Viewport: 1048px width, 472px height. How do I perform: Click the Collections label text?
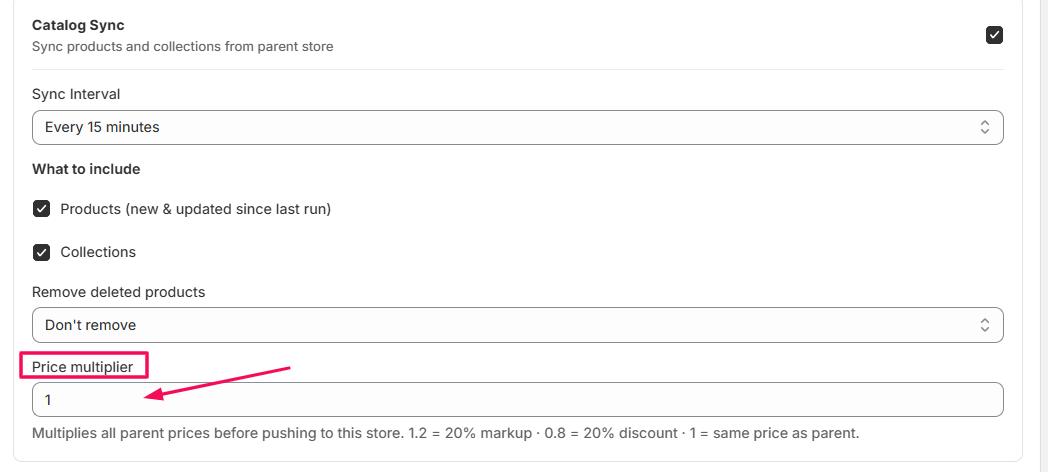click(98, 252)
